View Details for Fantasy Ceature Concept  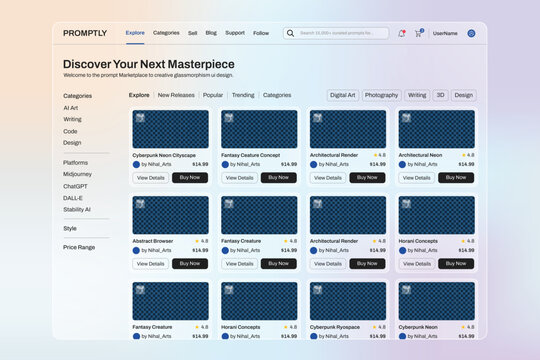point(239,178)
